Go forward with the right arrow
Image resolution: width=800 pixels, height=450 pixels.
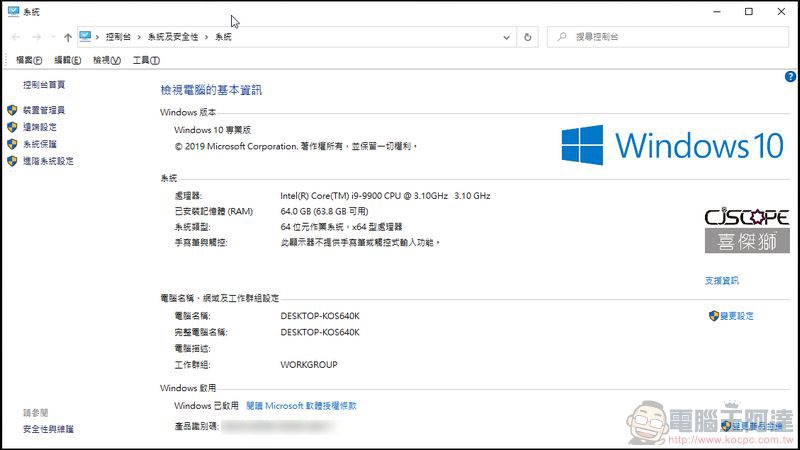[x=36, y=37]
